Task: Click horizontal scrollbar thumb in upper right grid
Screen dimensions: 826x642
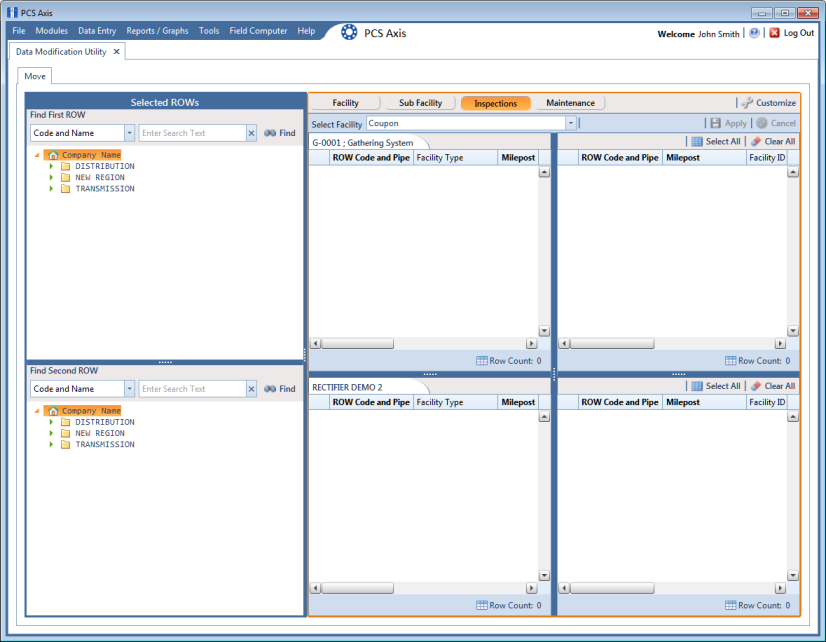Action: click(612, 343)
